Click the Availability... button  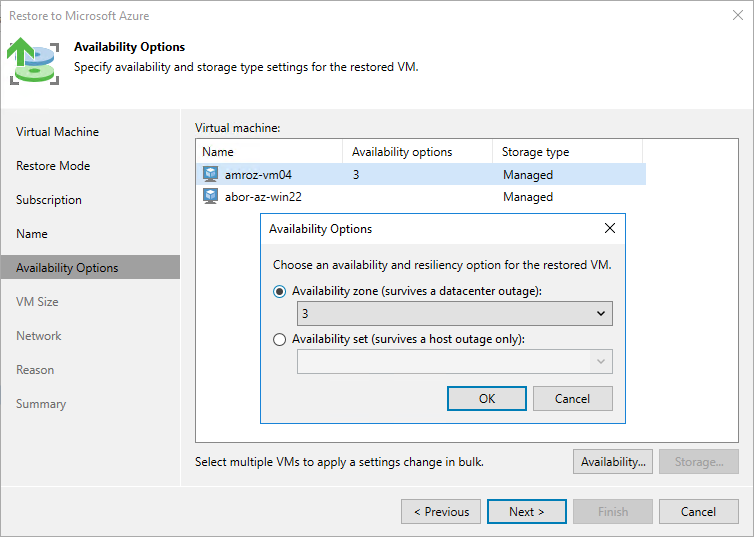click(x=614, y=462)
